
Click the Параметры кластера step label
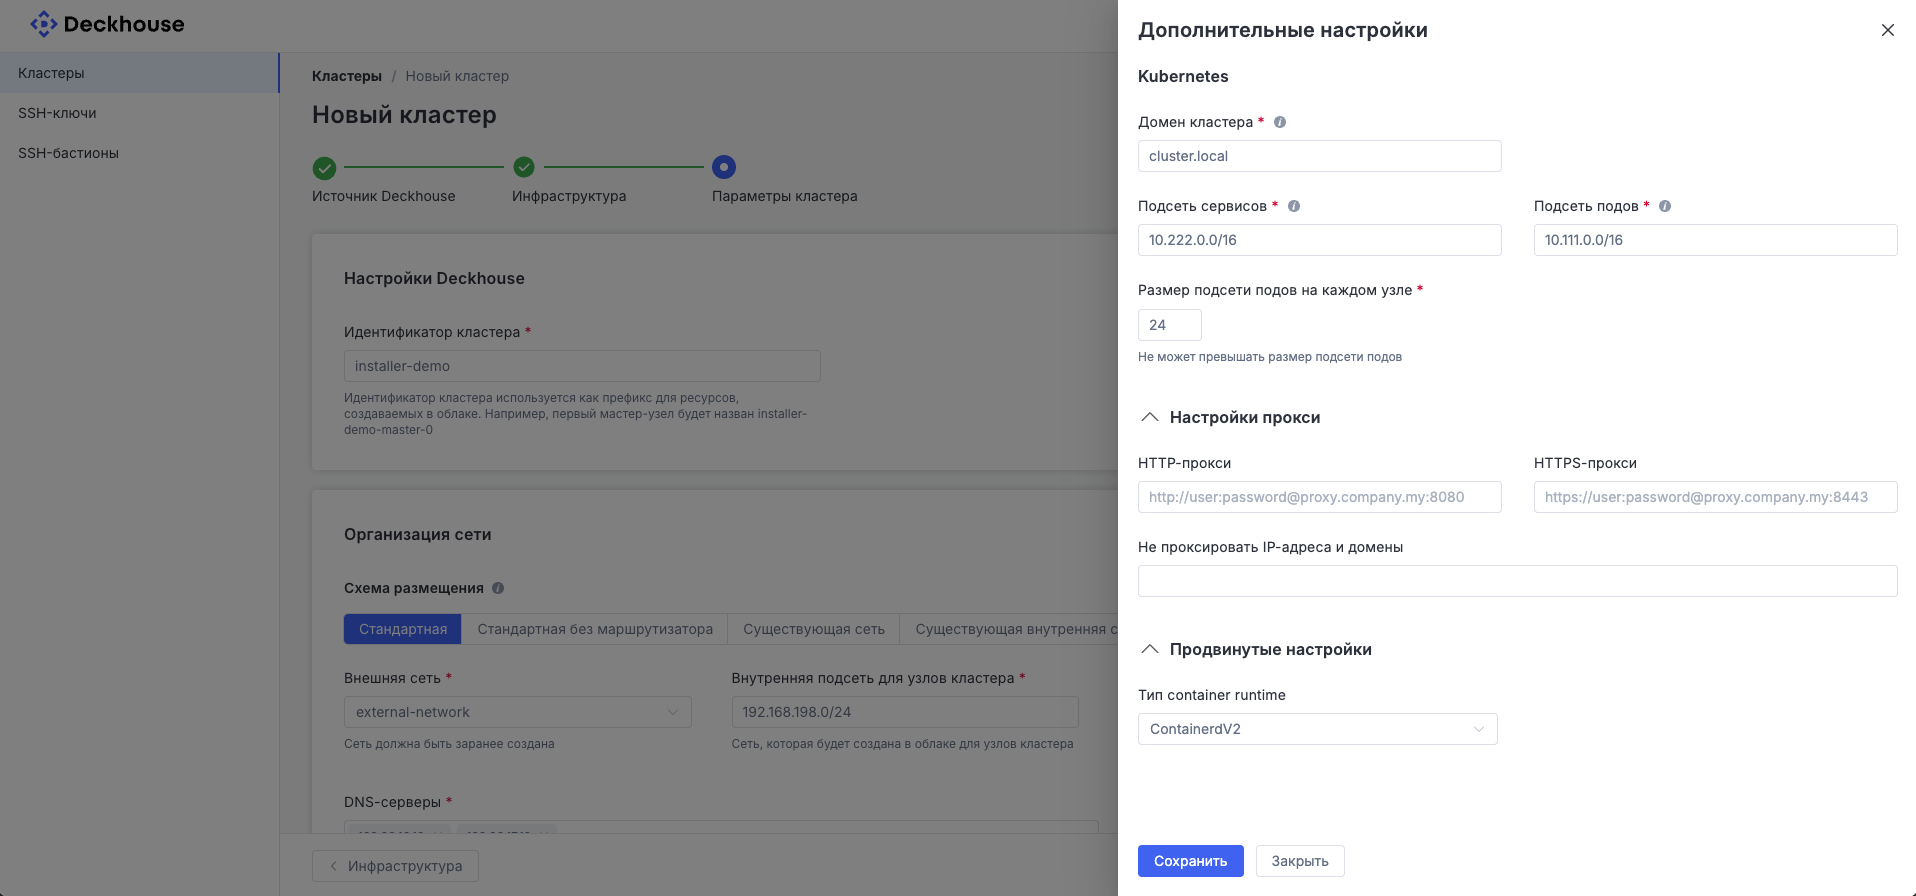pos(785,196)
